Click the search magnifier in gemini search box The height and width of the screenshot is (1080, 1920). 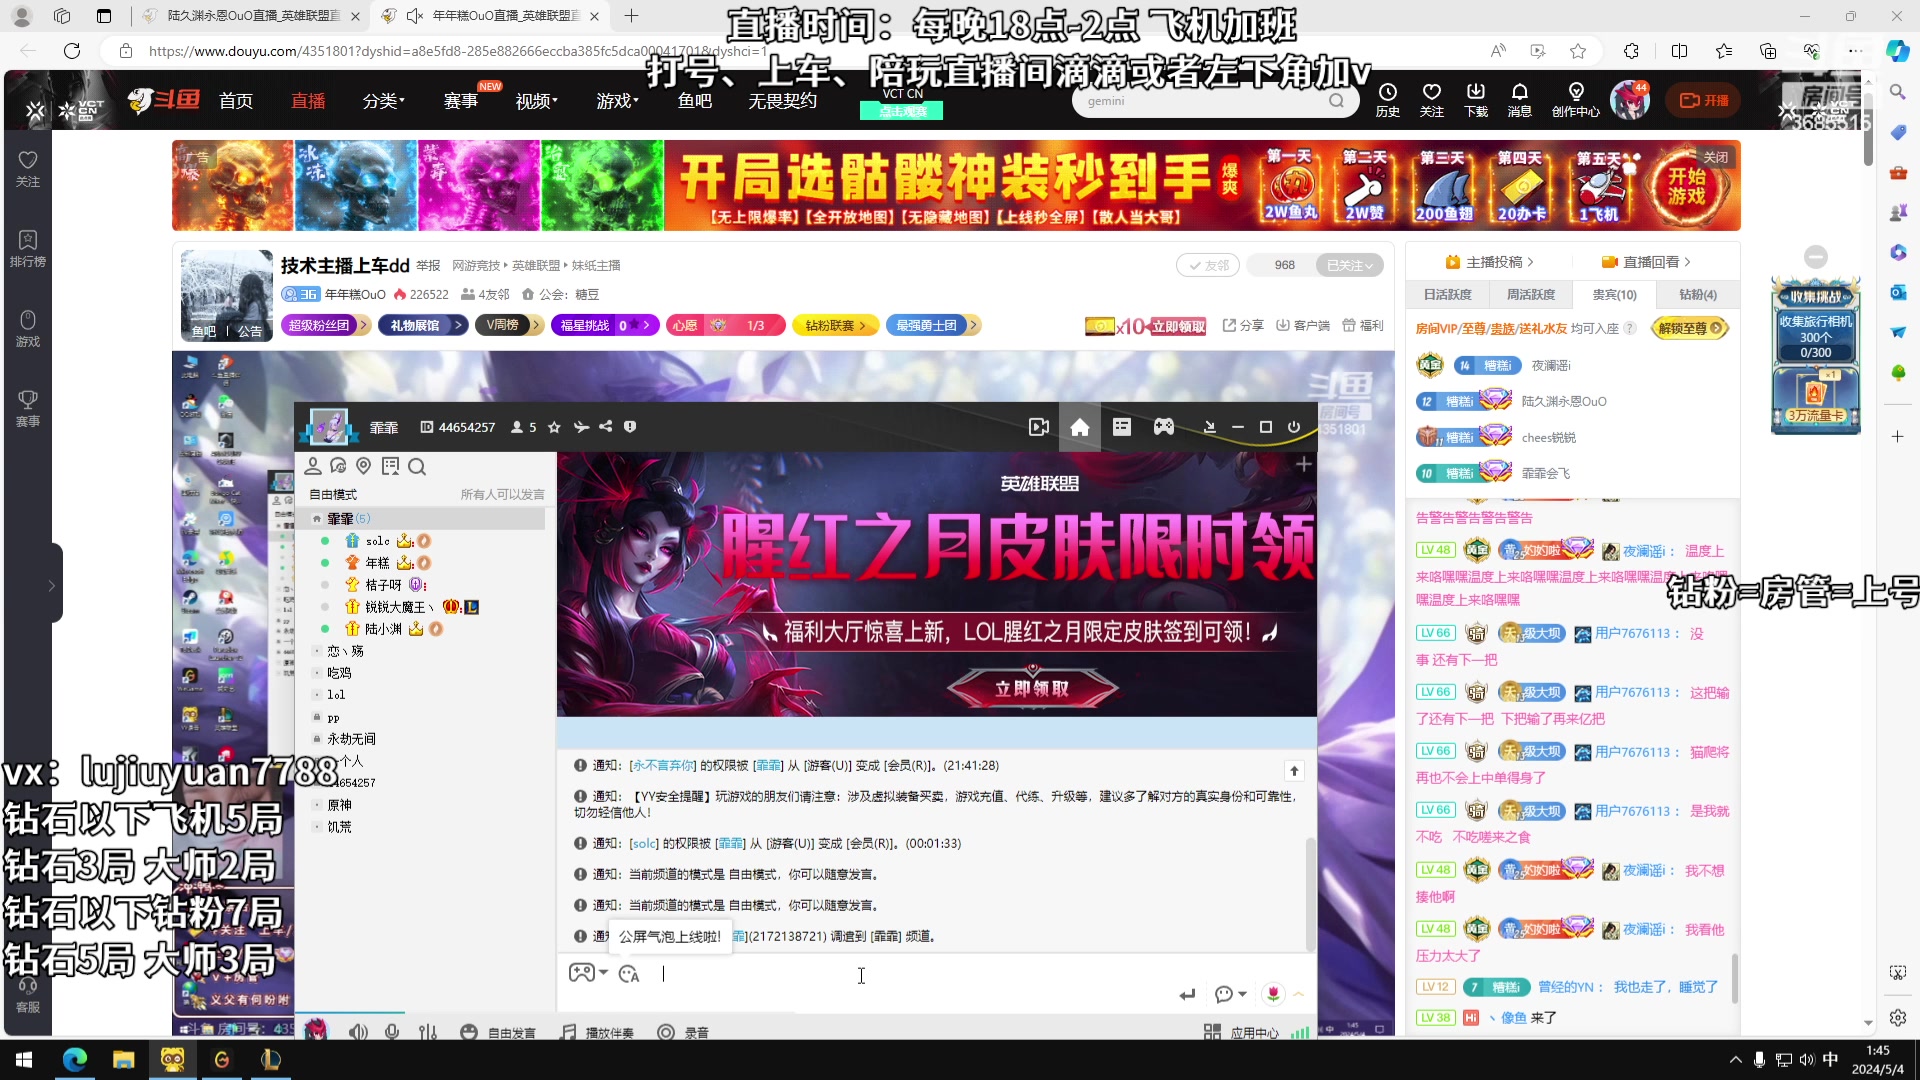[1336, 101]
